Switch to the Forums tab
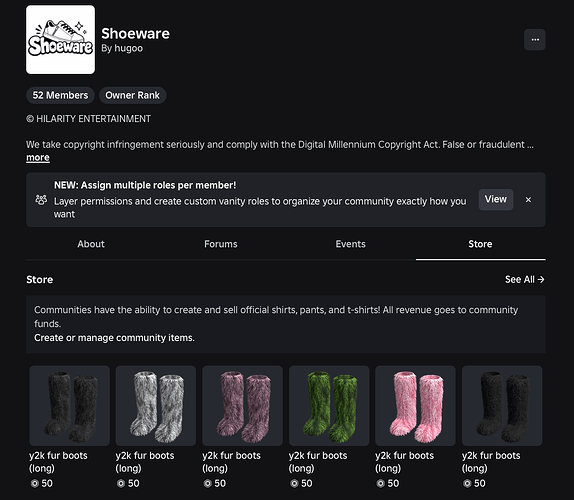This screenshot has width=574, height=500. pyautogui.click(x=221, y=244)
